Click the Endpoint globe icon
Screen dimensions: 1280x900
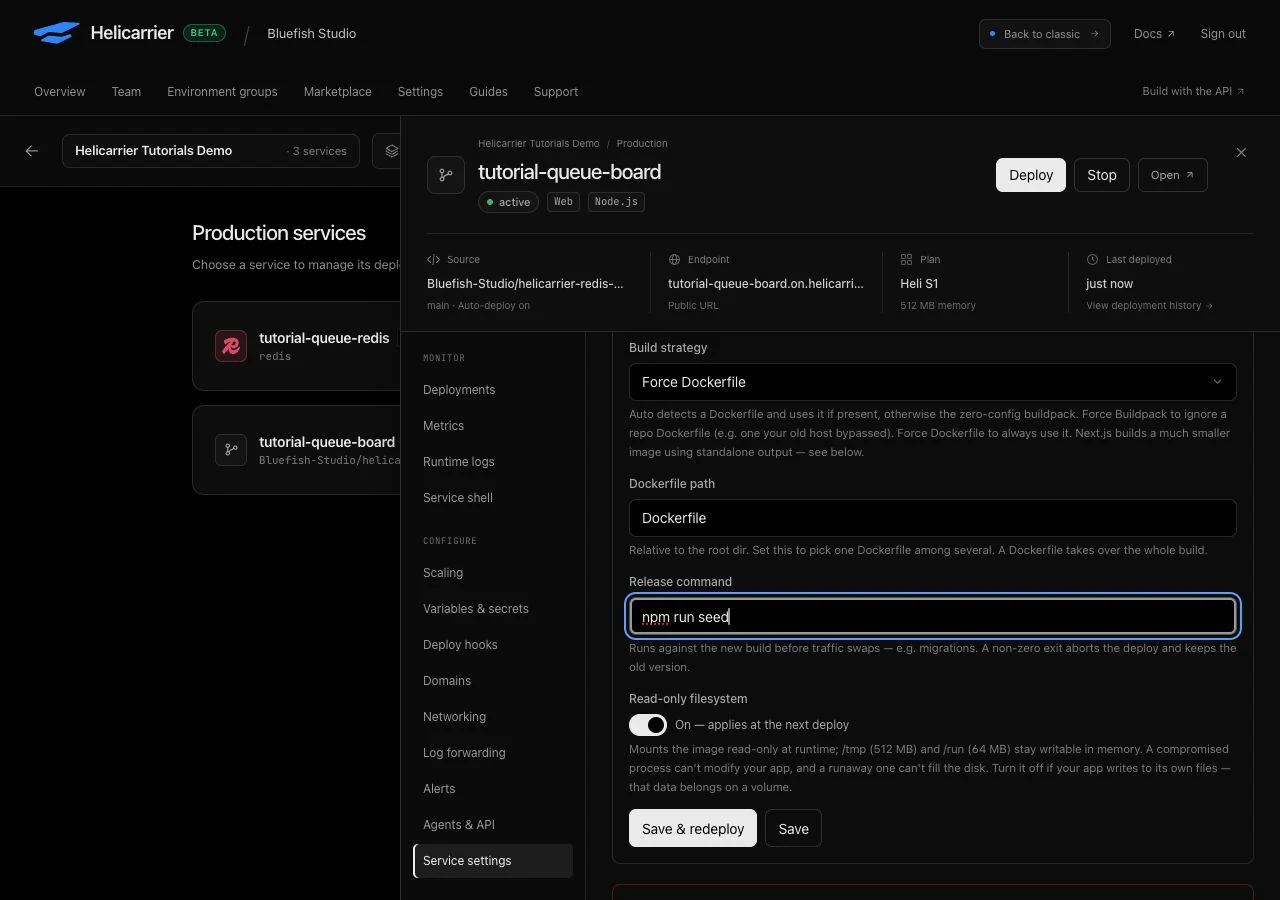click(674, 259)
